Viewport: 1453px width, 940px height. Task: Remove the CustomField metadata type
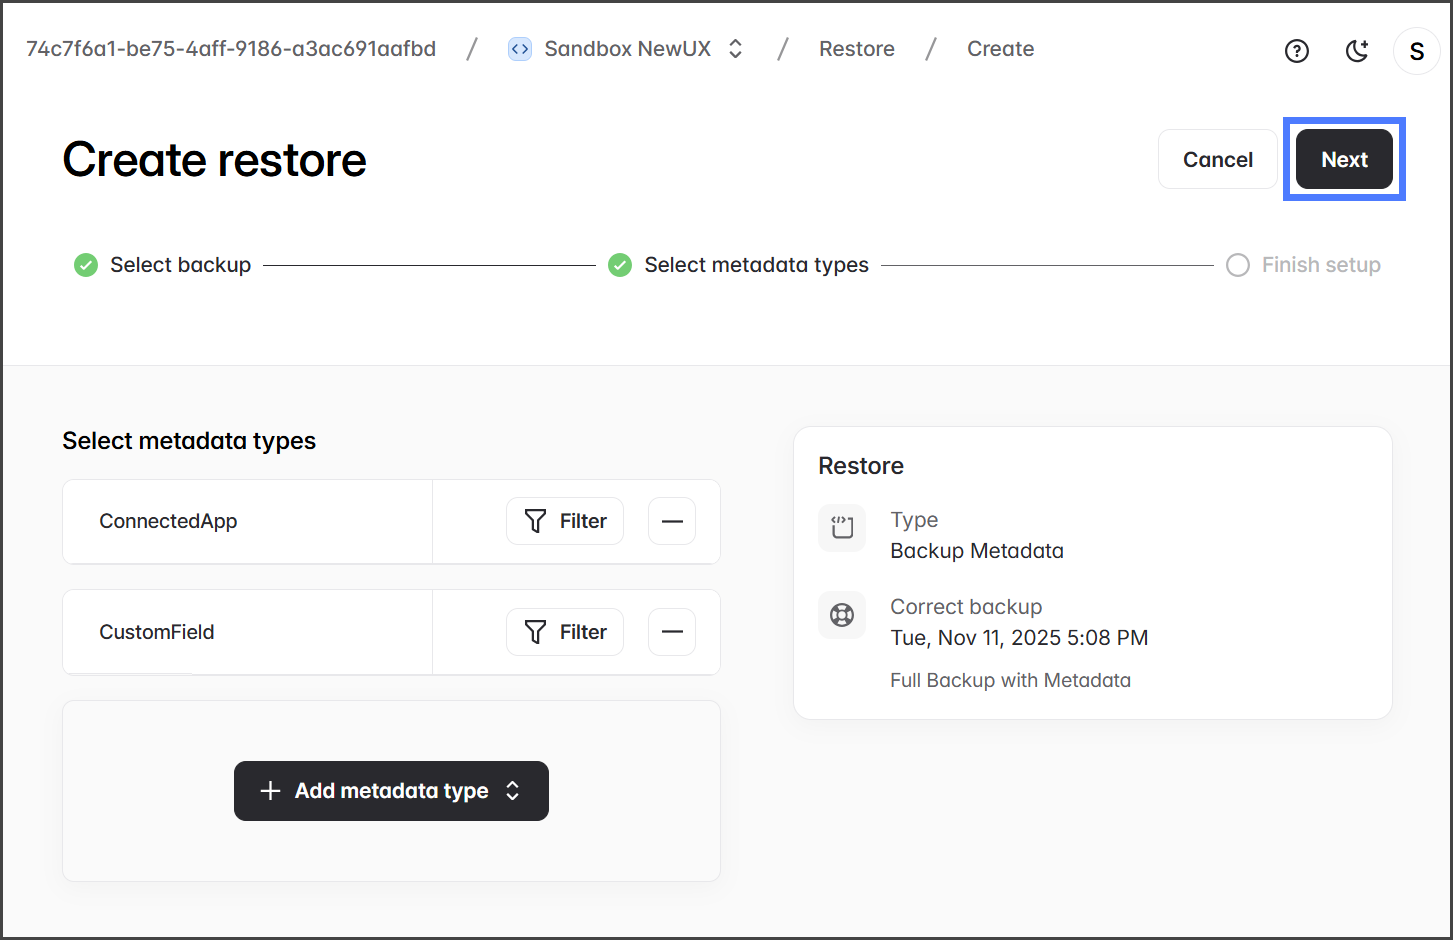click(x=672, y=632)
